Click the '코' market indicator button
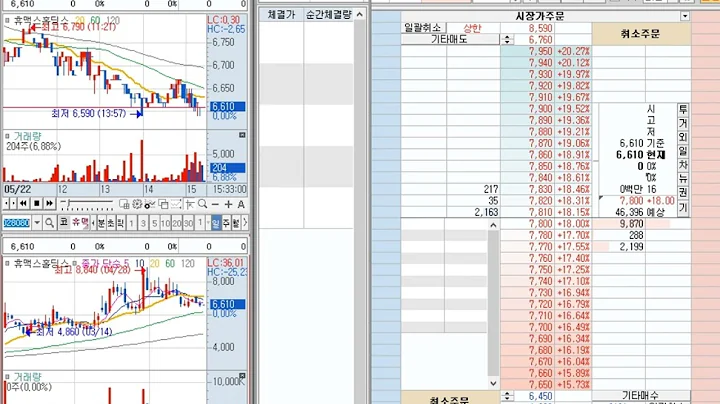Image resolution: width=720 pixels, height=404 pixels. click(63, 222)
